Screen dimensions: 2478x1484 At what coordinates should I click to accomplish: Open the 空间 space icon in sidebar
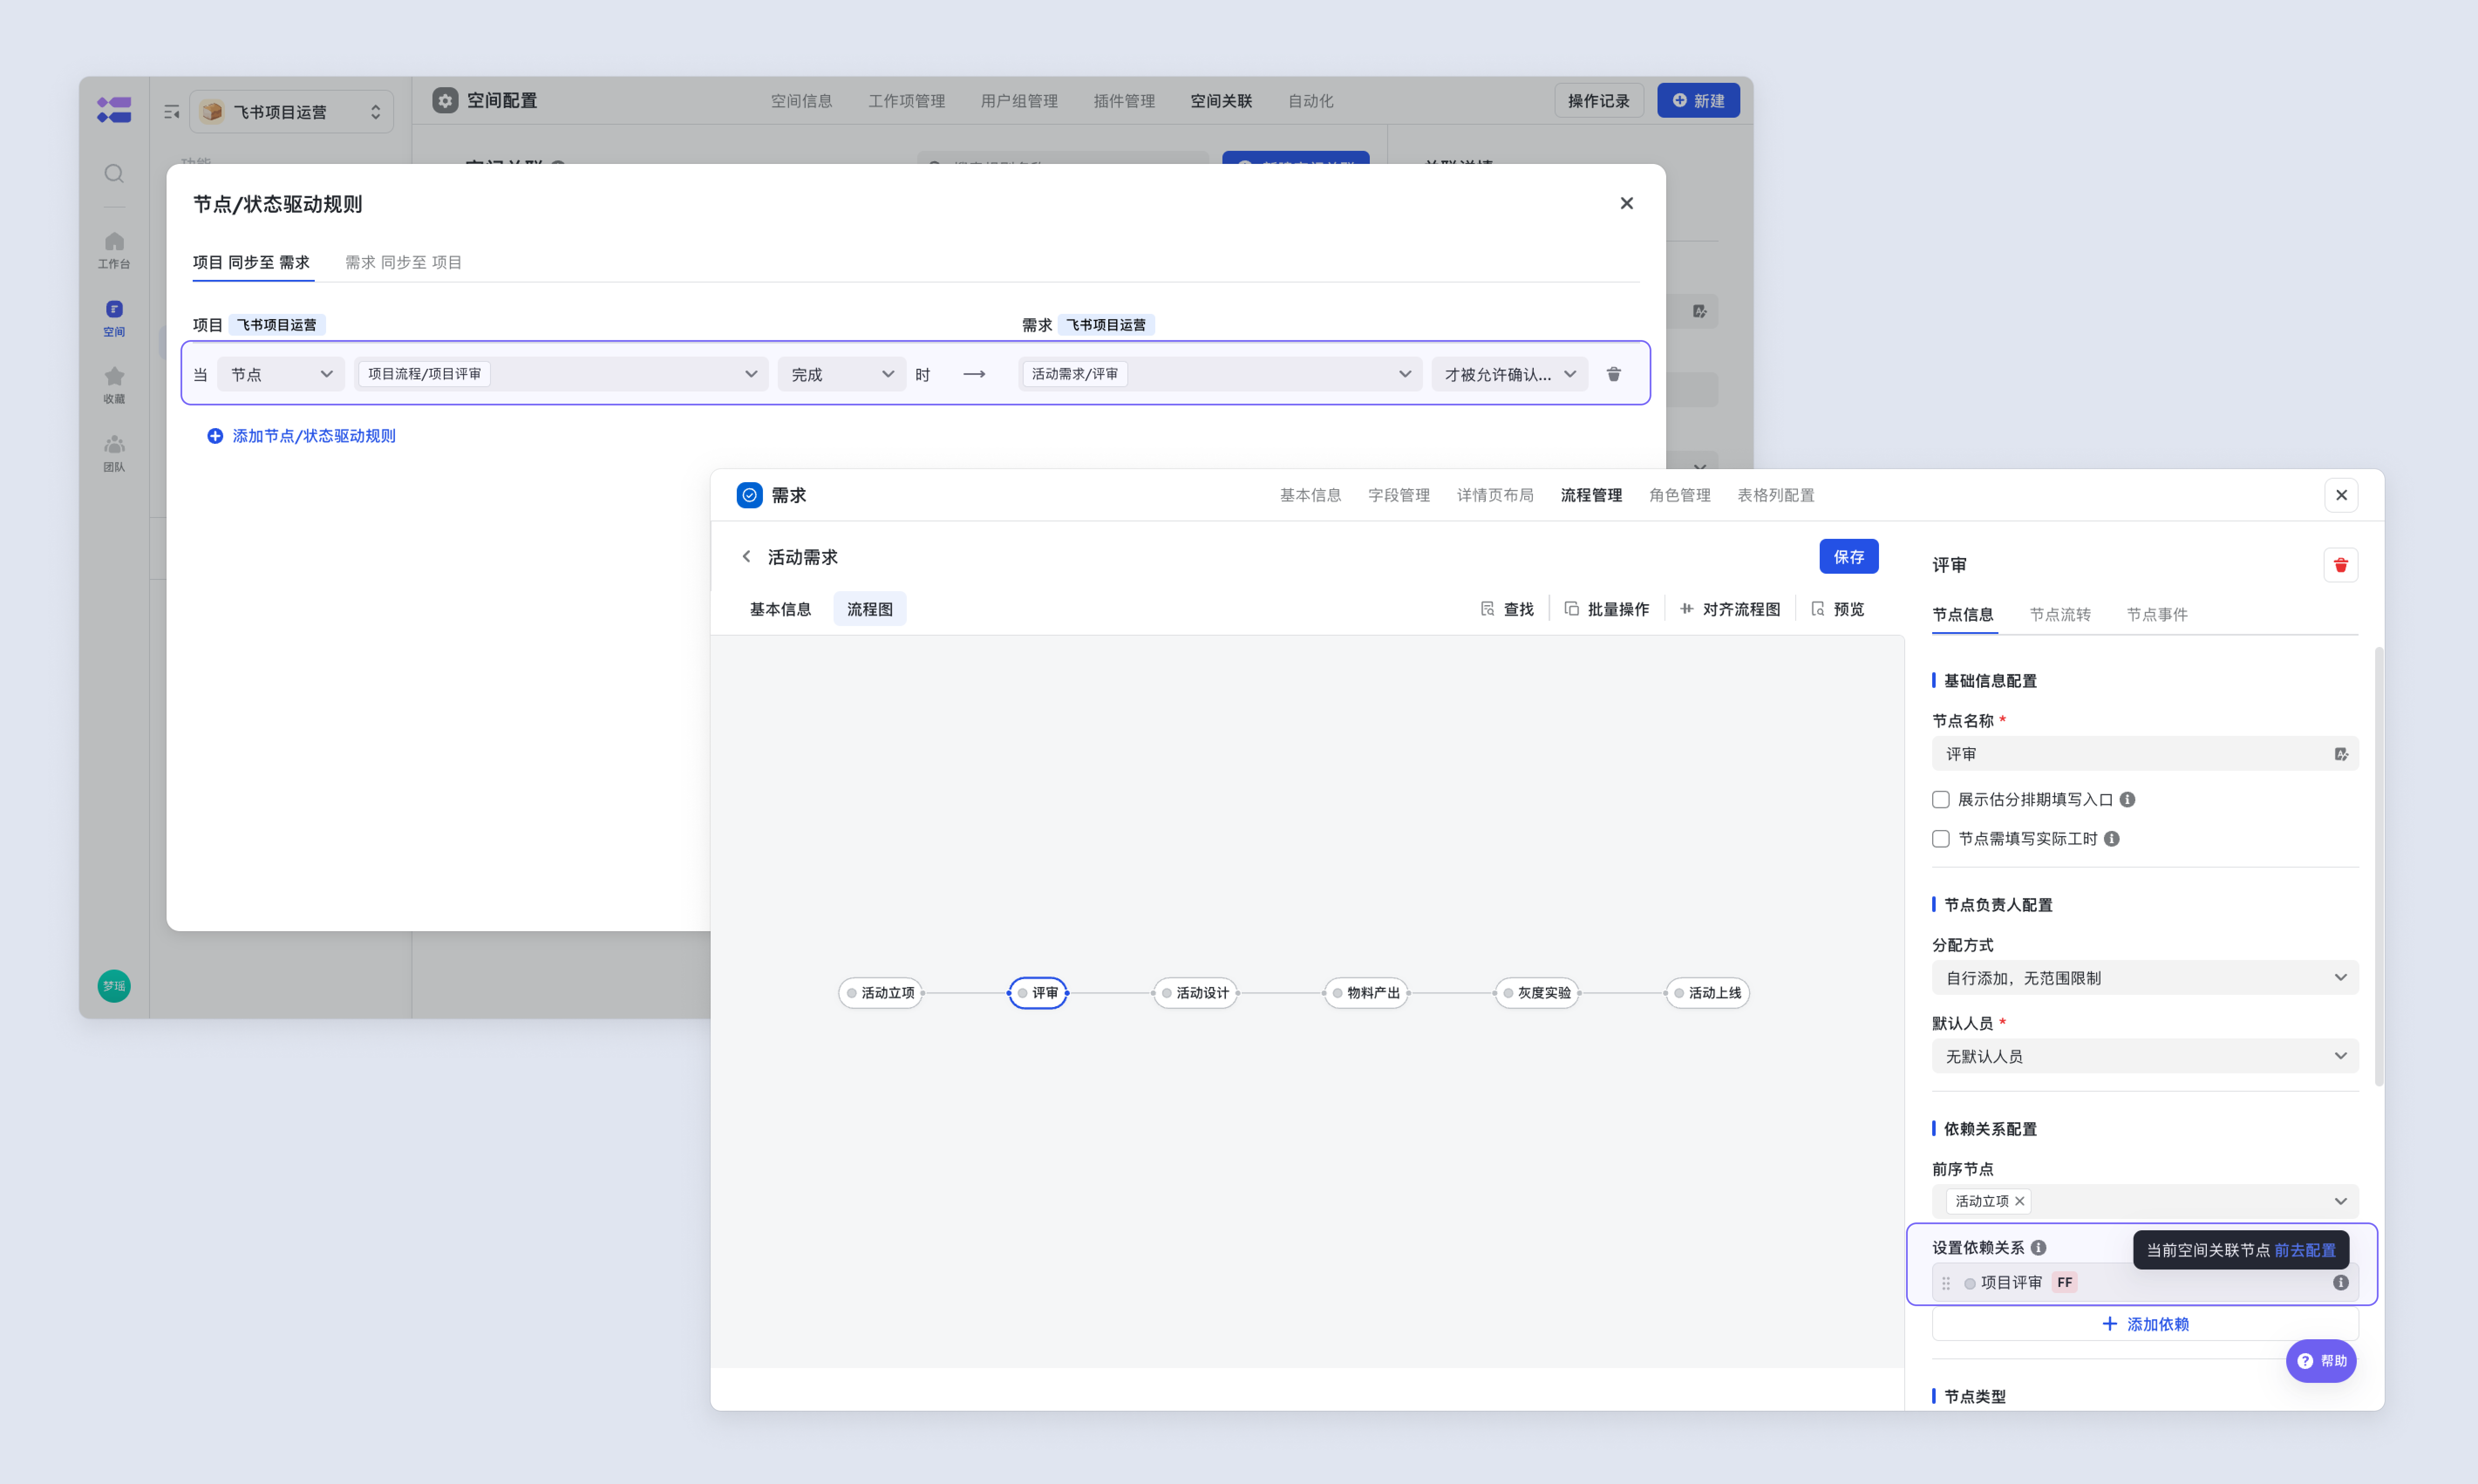click(x=114, y=318)
